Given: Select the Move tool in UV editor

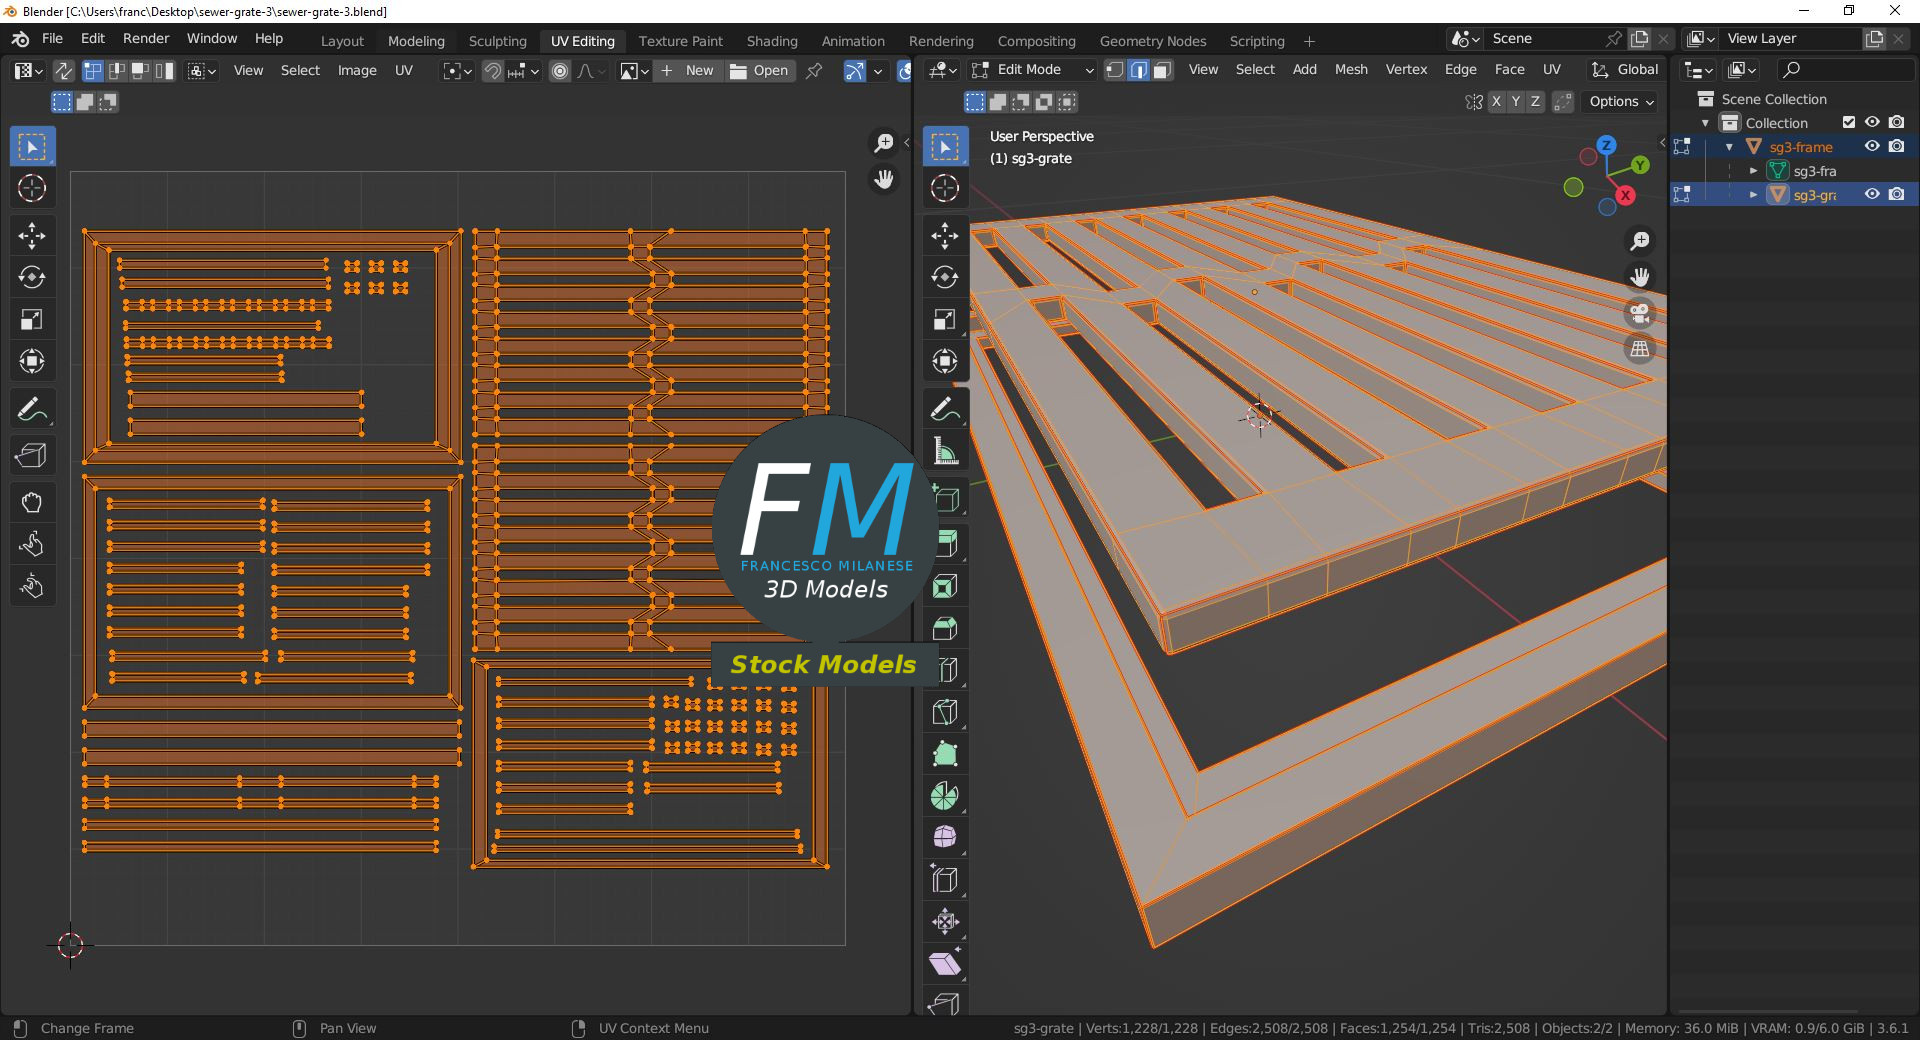Looking at the screenshot, I should point(32,236).
